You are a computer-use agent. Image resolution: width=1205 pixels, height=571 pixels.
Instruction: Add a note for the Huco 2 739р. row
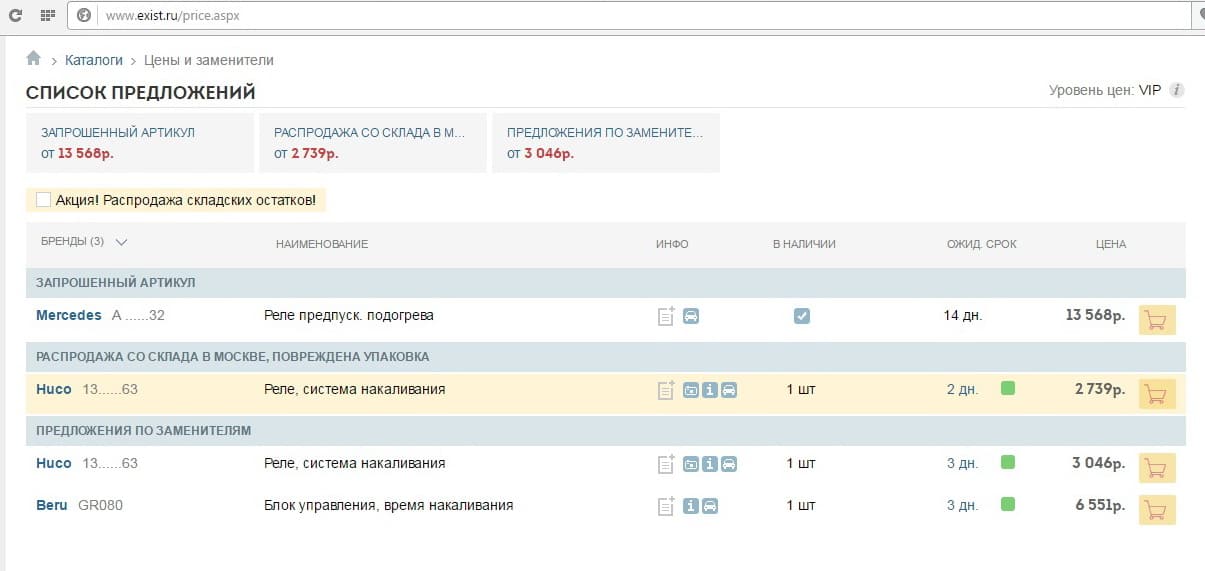tap(666, 390)
